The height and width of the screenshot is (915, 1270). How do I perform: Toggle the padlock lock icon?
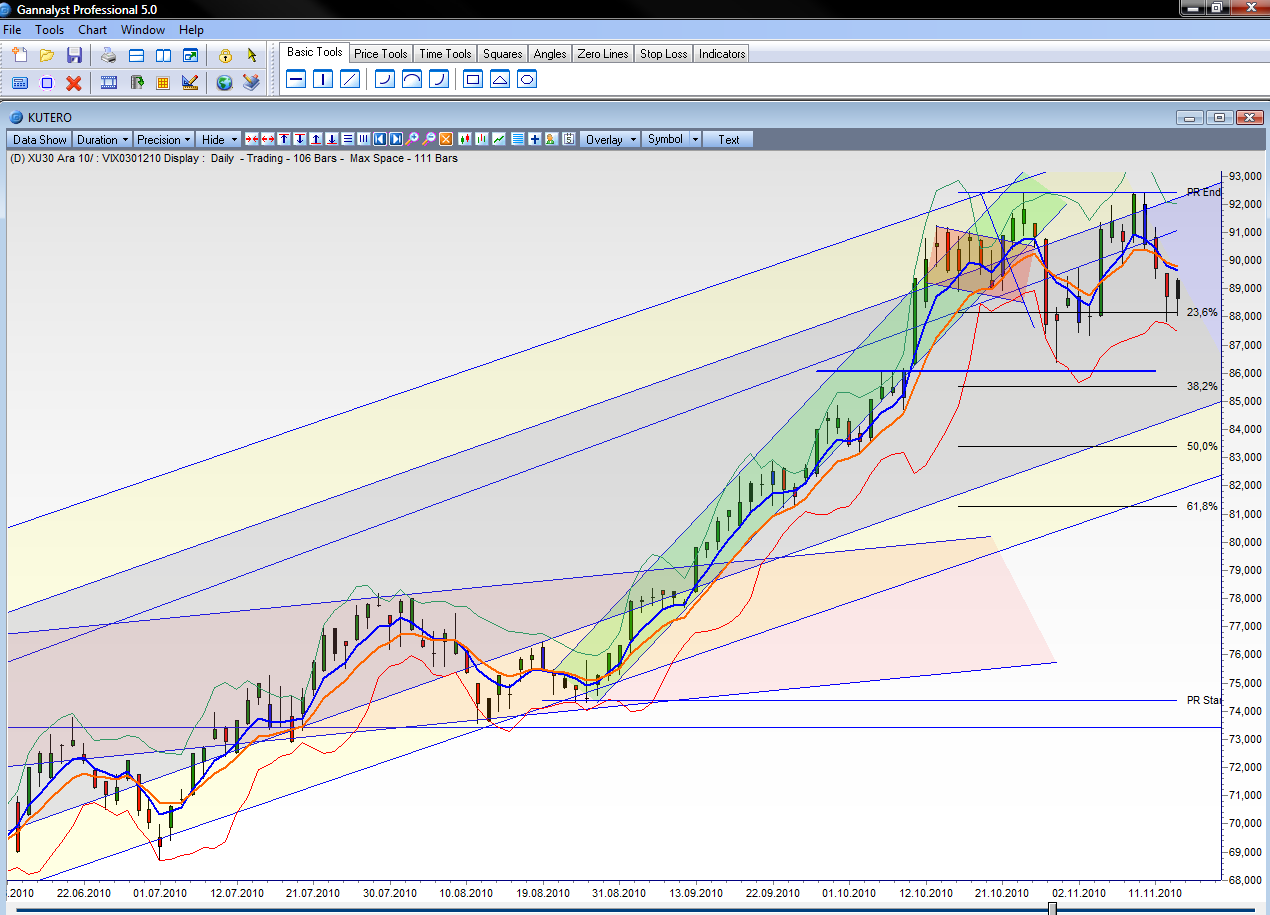coord(225,55)
